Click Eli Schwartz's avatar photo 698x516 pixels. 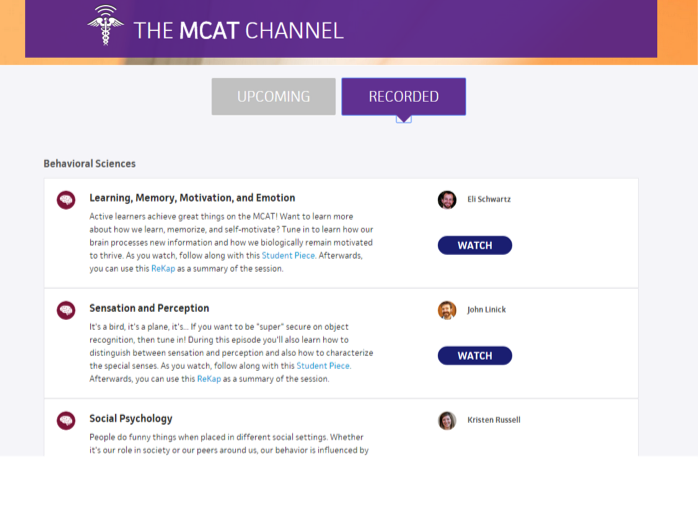click(447, 200)
